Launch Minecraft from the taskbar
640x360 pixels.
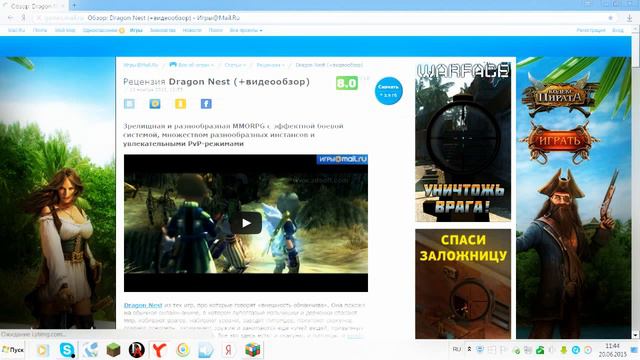[113, 350]
